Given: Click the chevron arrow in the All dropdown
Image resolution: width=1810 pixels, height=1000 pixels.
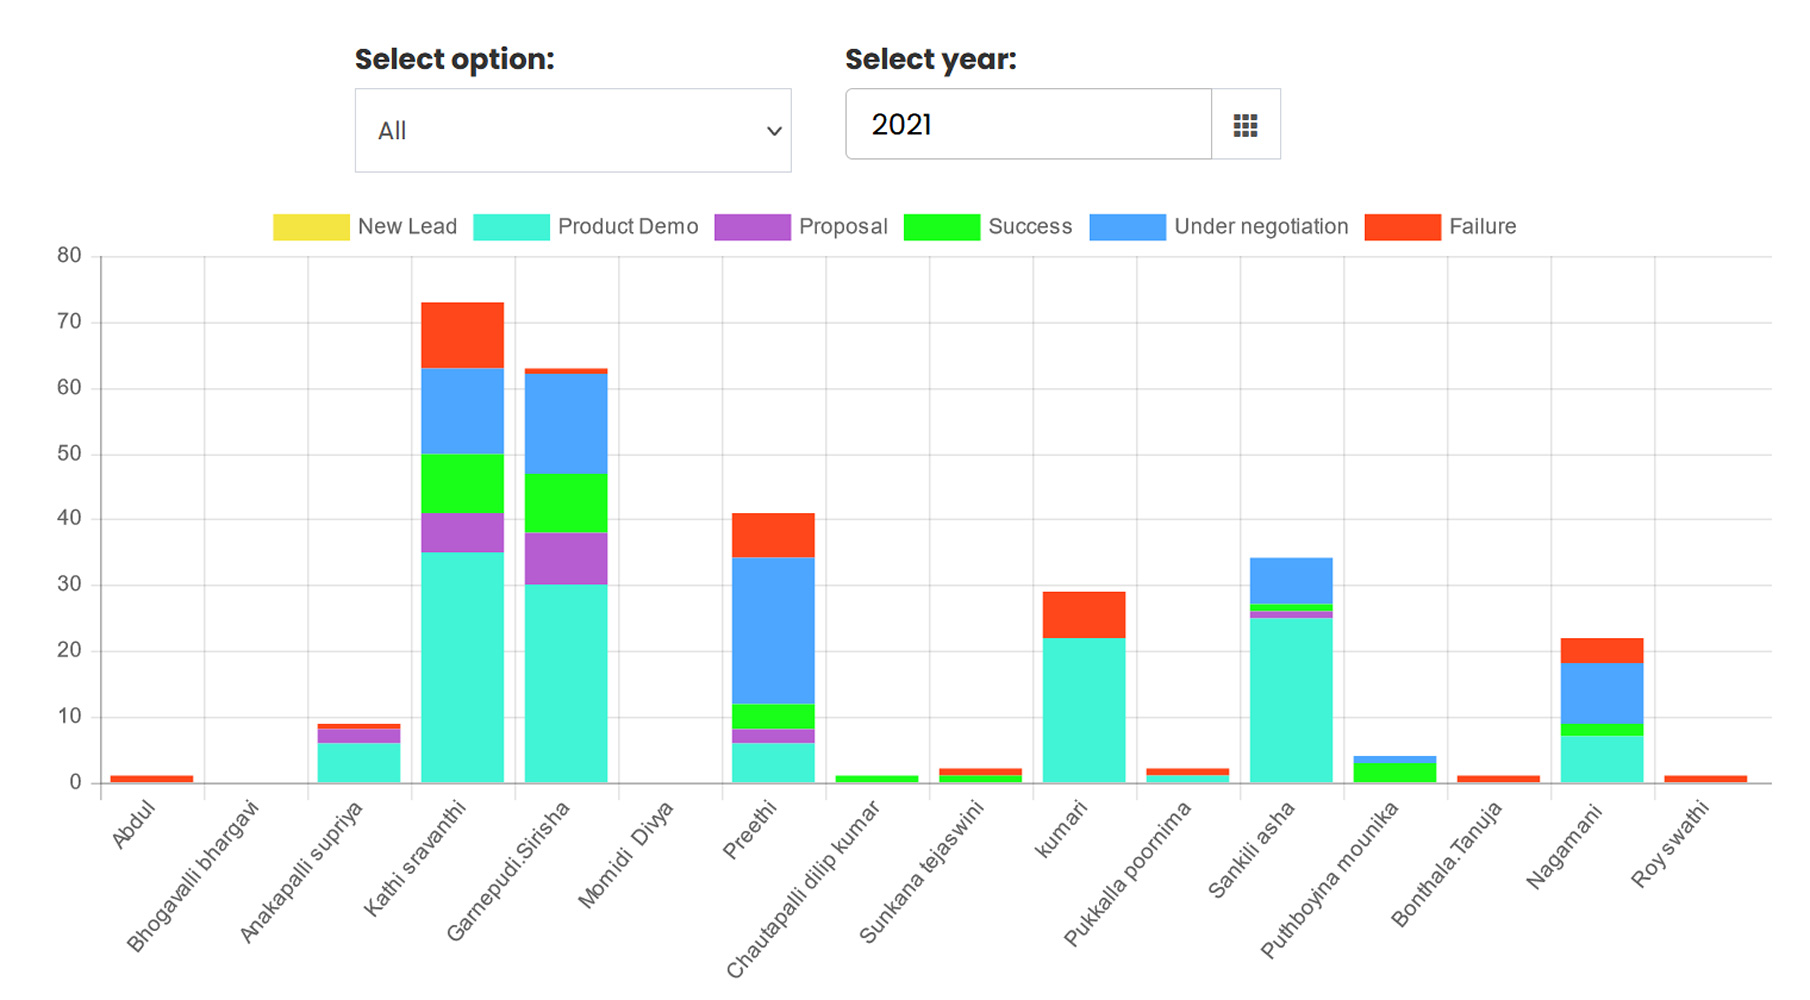Looking at the screenshot, I should (x=773, y=131).
